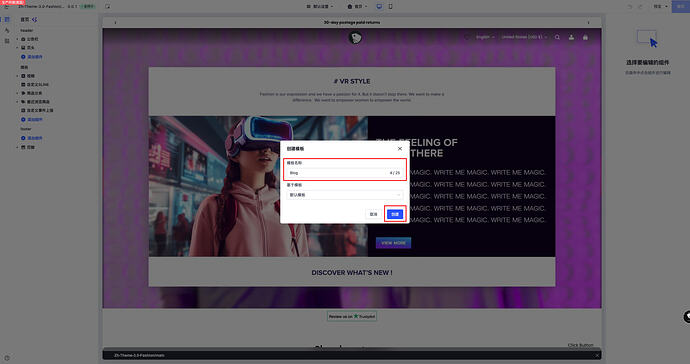Click the VR headset woman image
The height and width of the screenshot is (364, 690).
[x=258, y=186]
